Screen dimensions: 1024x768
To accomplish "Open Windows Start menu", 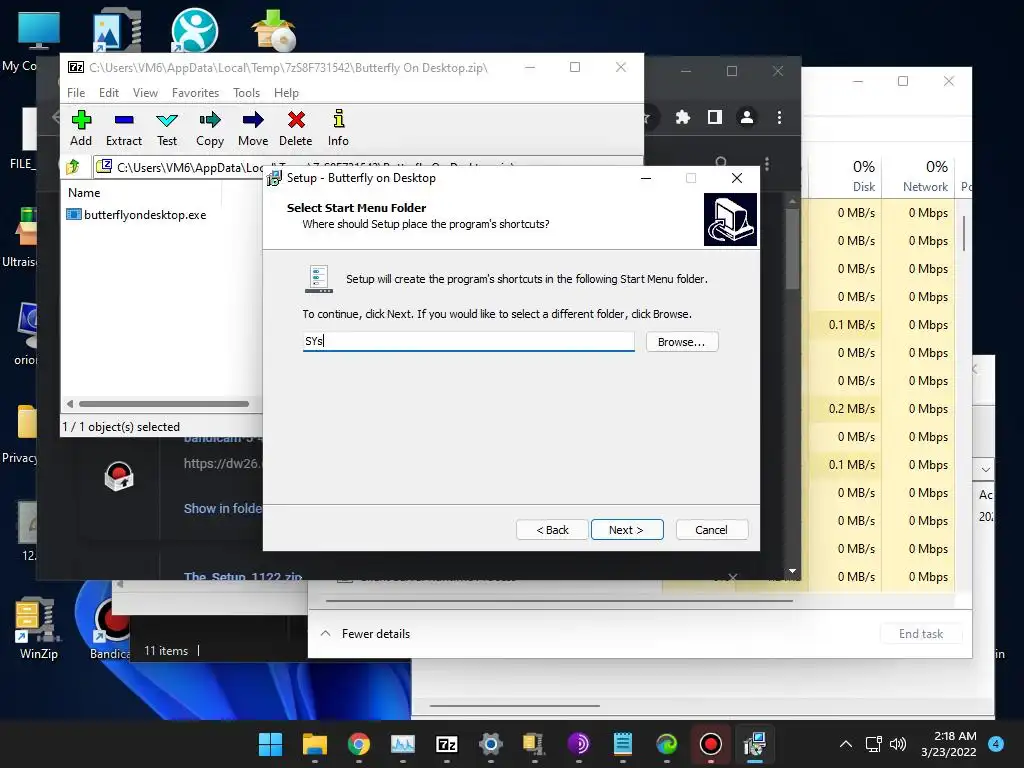I will [270, 744].
